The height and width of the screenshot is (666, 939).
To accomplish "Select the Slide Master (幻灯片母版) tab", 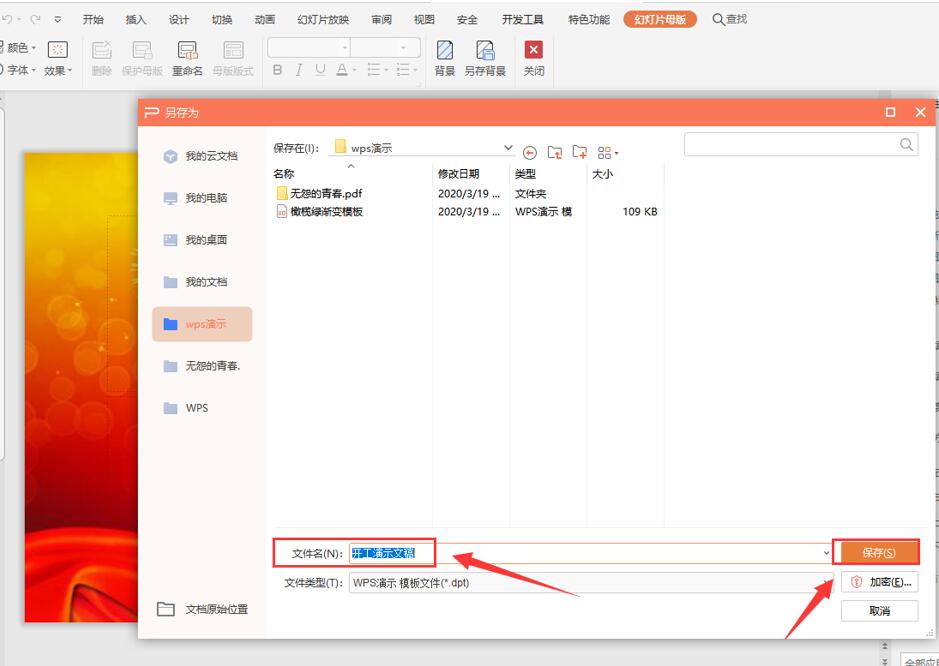I will click(x=660, y=19).
